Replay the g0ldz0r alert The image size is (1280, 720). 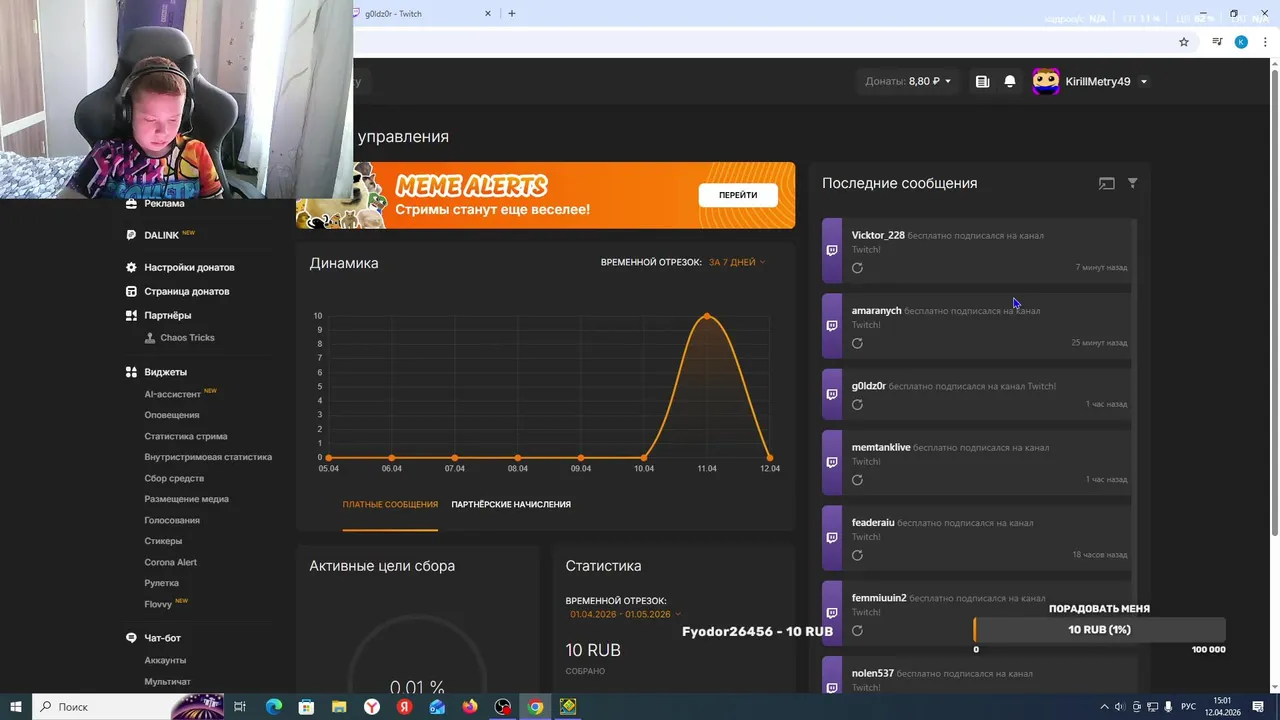coord(857,405)
